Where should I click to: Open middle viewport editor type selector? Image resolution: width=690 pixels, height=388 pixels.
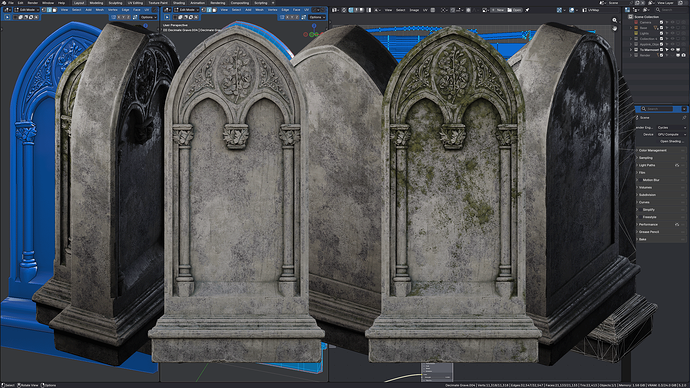coord(168,10)
